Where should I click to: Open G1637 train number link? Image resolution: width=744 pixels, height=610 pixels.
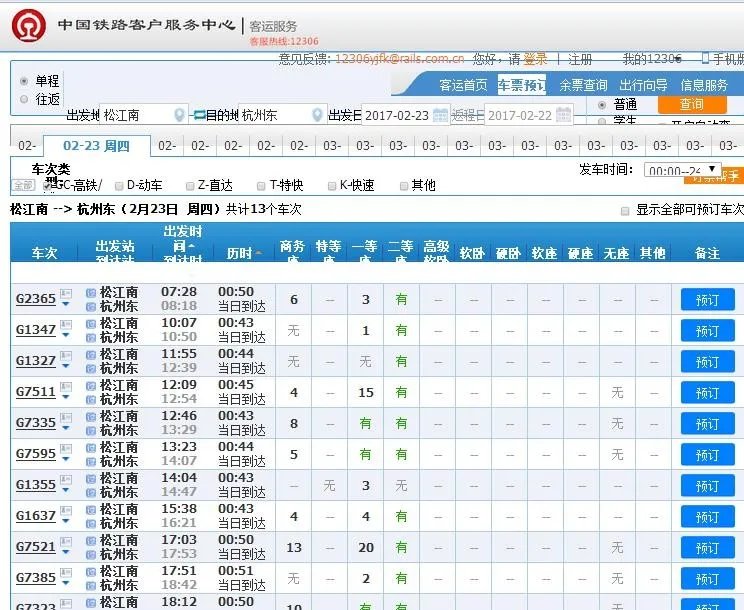(36, 516)
